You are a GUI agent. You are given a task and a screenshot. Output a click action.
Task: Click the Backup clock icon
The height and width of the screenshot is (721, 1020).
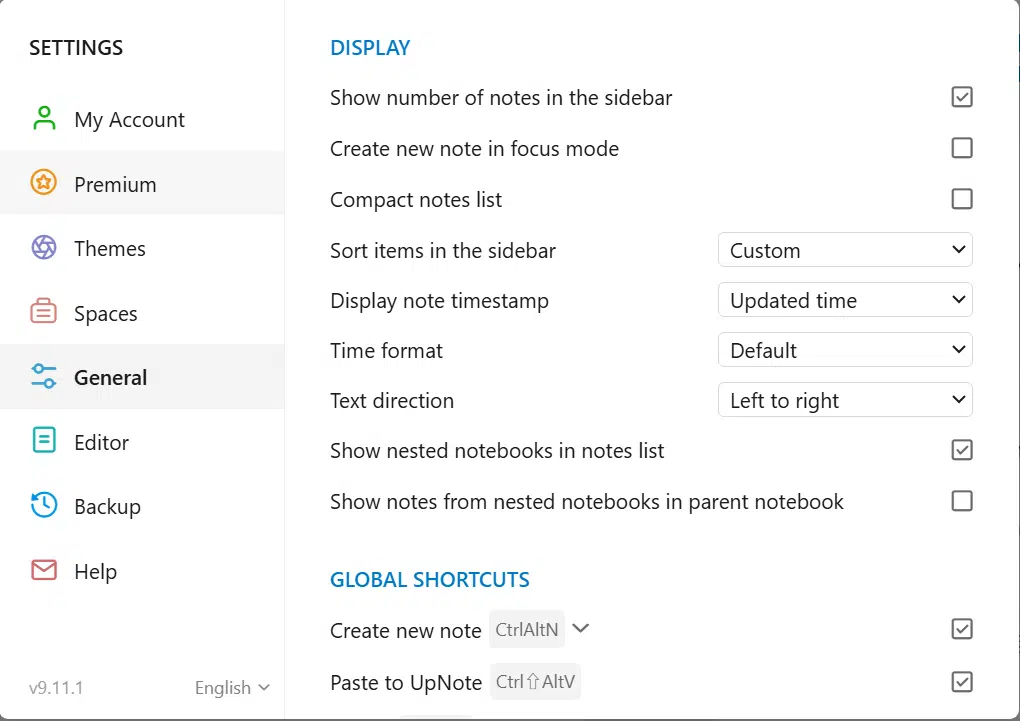[x=44, y=506]
